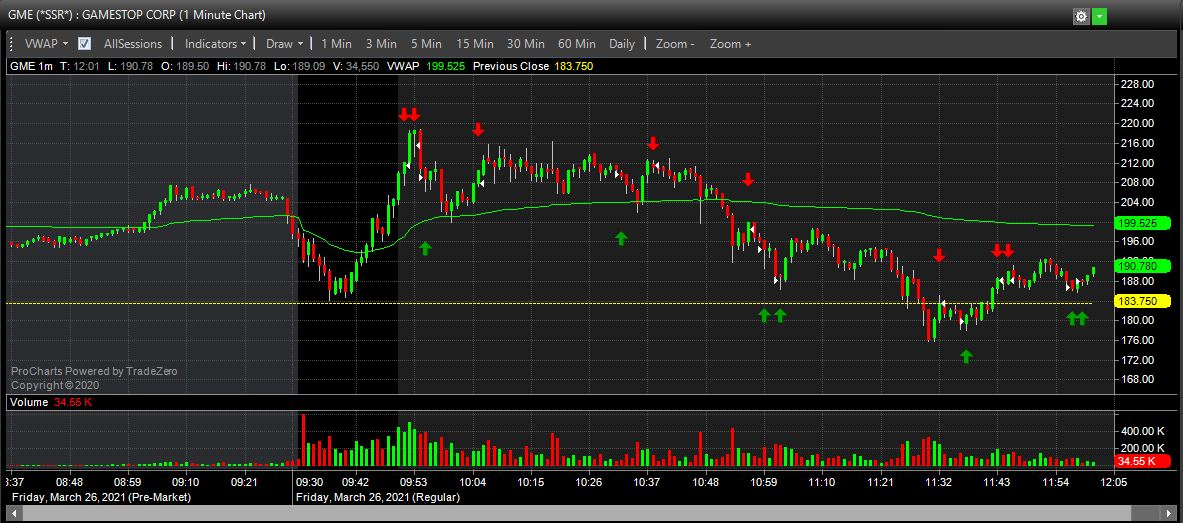Click the right arrow of horizontal scrollbar

[1171, 515]
